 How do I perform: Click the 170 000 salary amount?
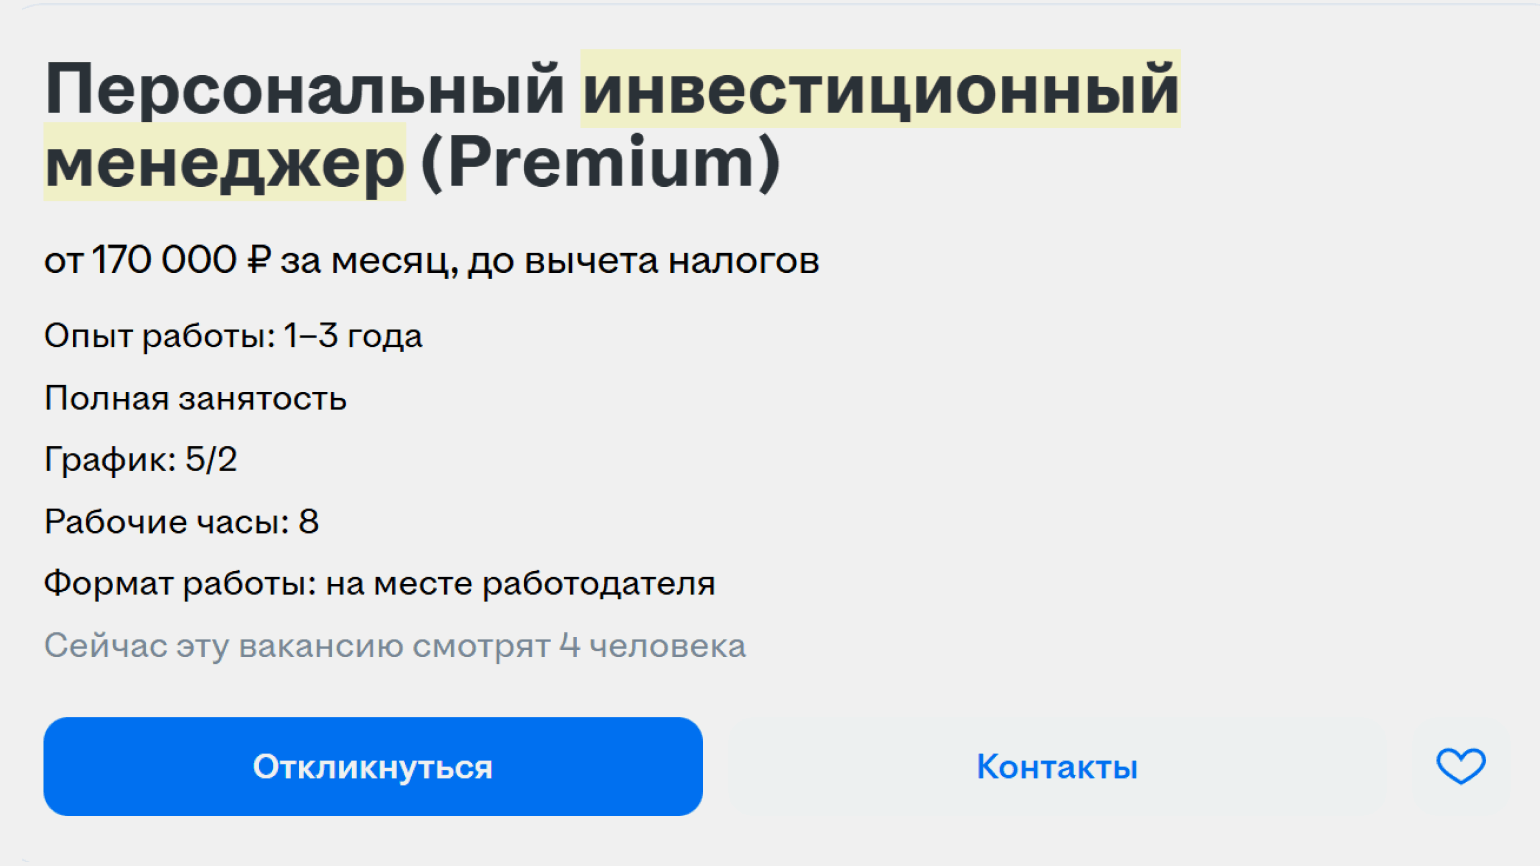coord(164,260)
